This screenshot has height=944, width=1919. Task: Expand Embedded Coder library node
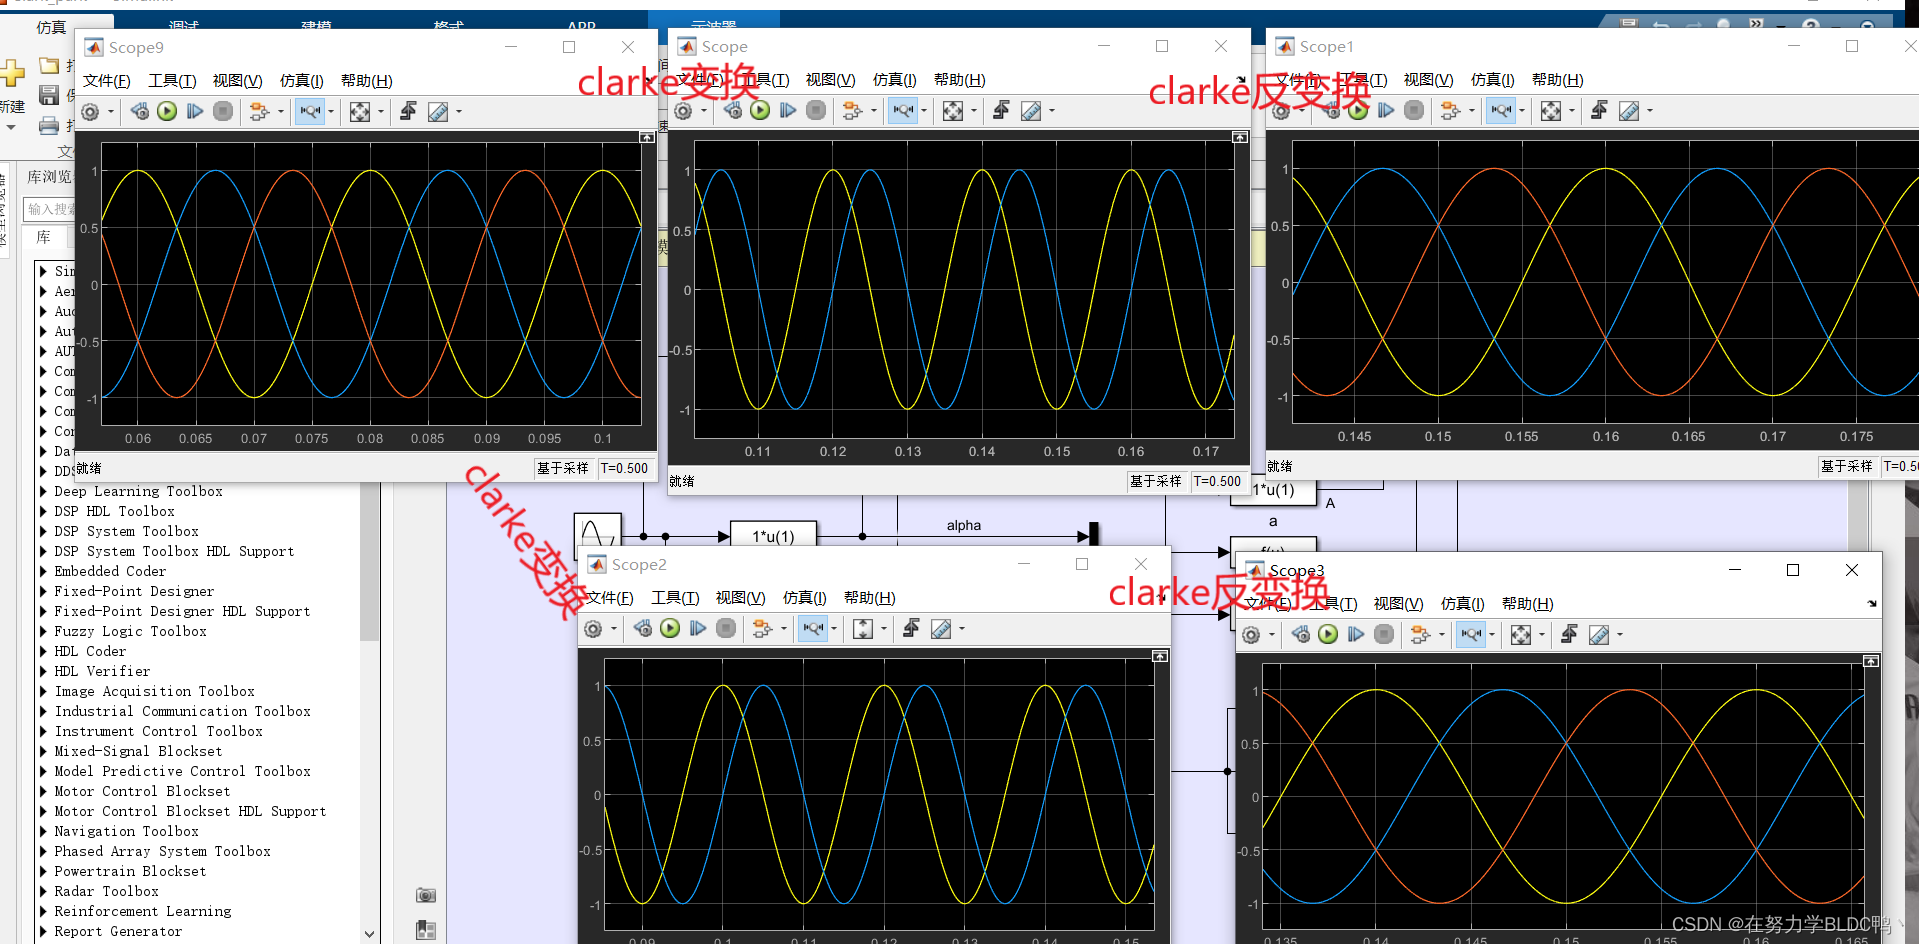click(43, 571)
